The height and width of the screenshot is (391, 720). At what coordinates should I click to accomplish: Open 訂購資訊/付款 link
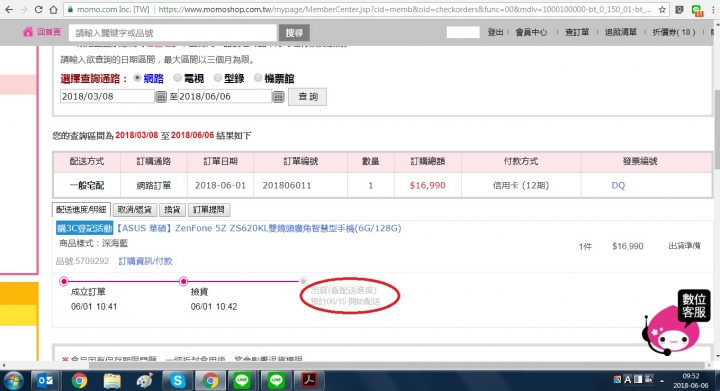145,261
